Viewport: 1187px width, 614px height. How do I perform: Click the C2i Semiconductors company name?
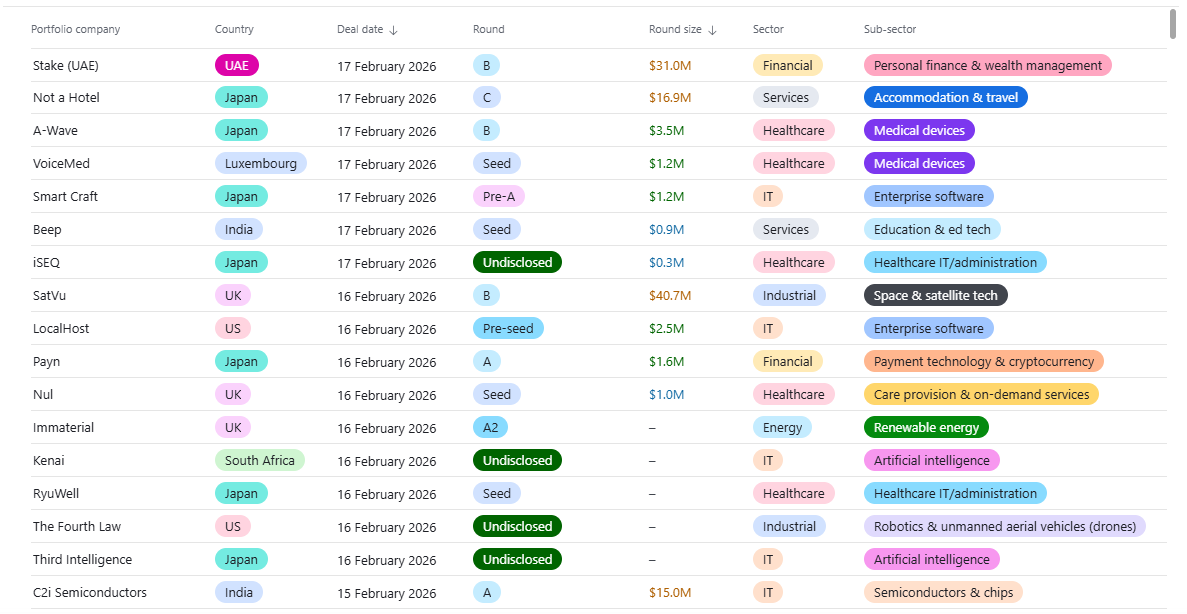click(90, 593)
